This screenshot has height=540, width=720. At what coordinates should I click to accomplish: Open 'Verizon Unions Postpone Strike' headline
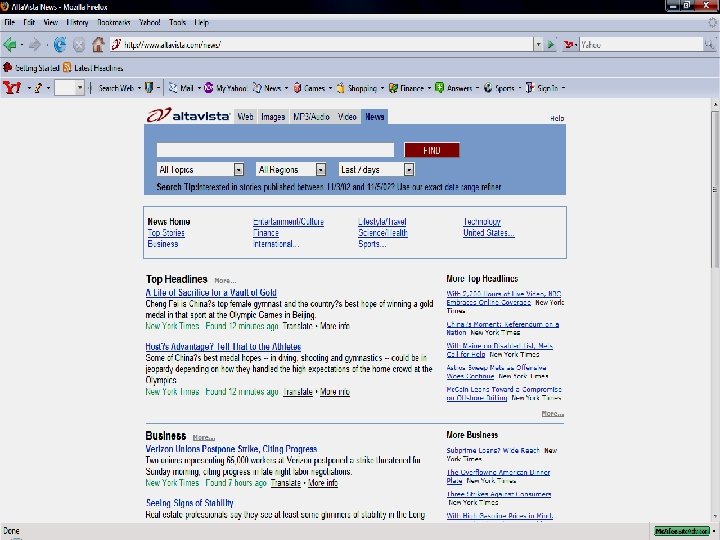231,449
